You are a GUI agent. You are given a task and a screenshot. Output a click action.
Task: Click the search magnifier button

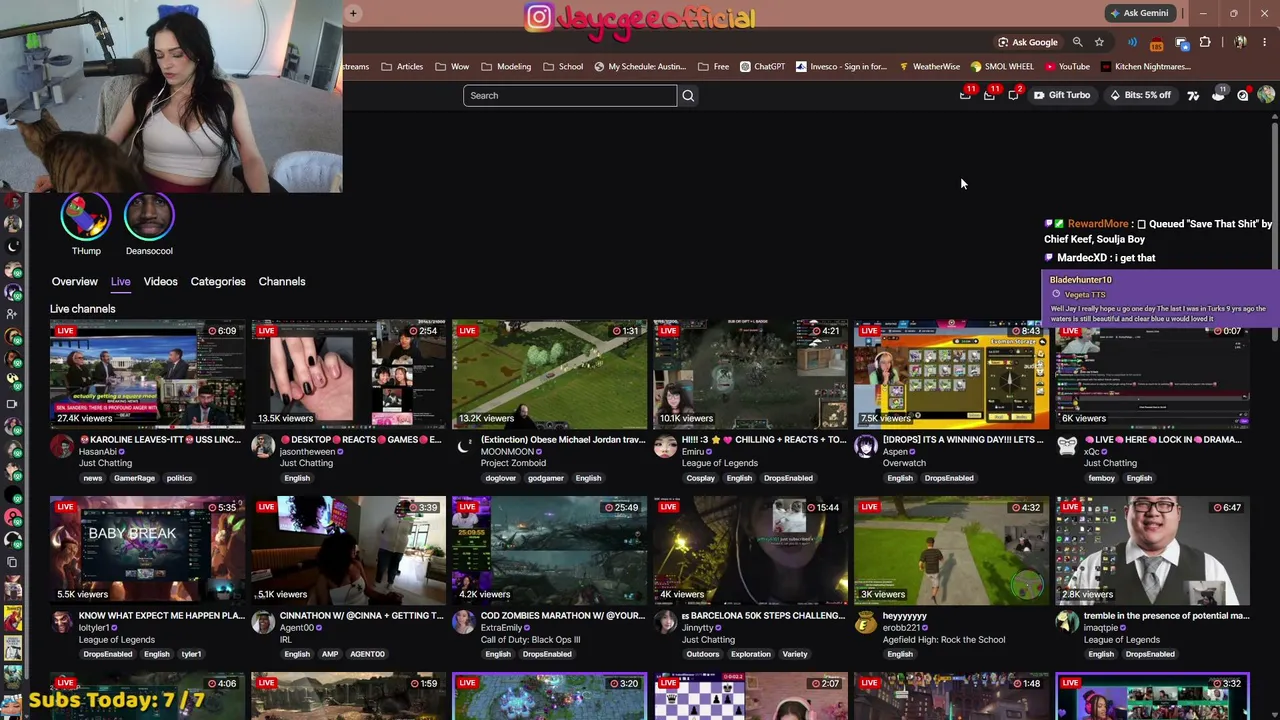tap(688, 95)
